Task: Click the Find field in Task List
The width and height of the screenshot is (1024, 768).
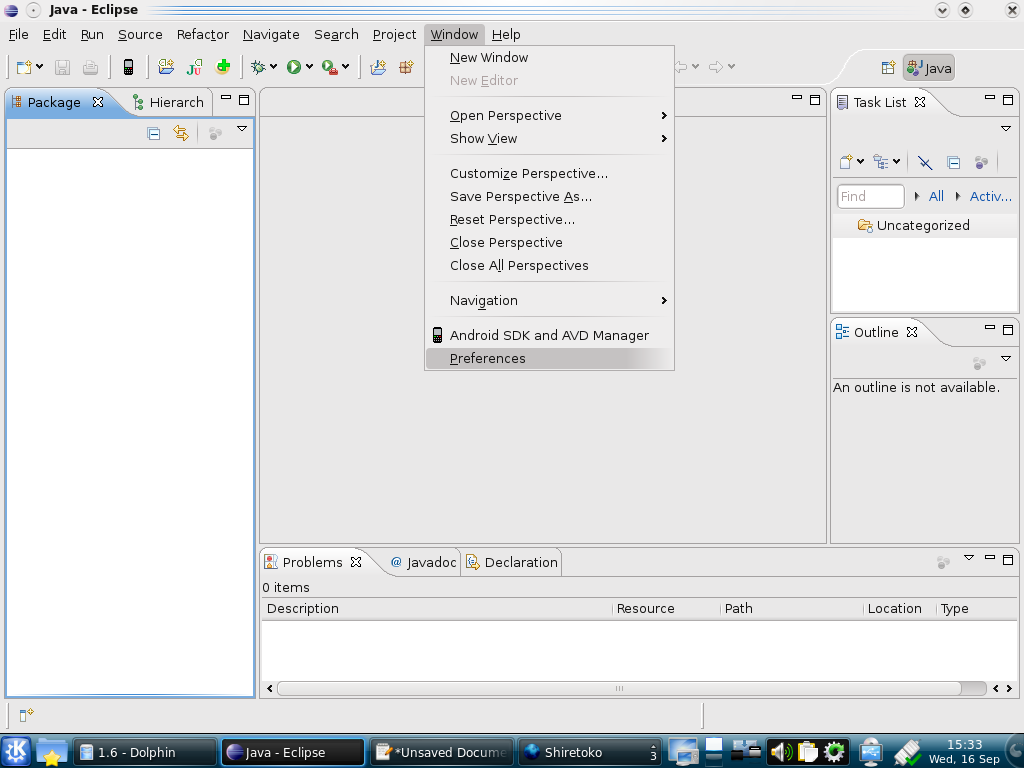Action: (871, 197)
